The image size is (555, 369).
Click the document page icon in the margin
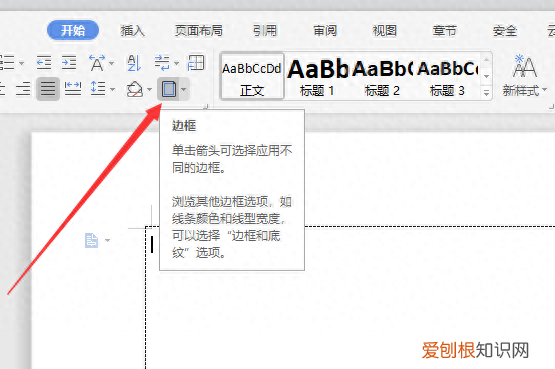pyautogui.click(x=92, y=241)
